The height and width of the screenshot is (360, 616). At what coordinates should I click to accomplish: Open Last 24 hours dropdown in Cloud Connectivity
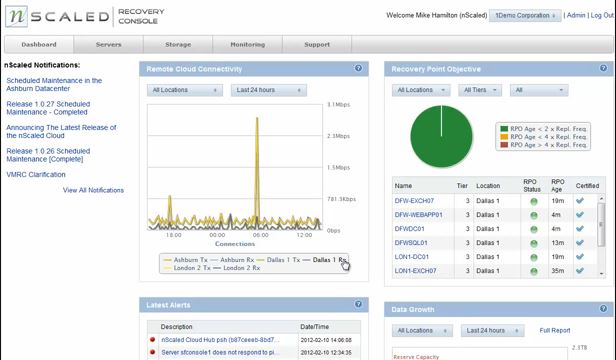[x=269, y=90]
